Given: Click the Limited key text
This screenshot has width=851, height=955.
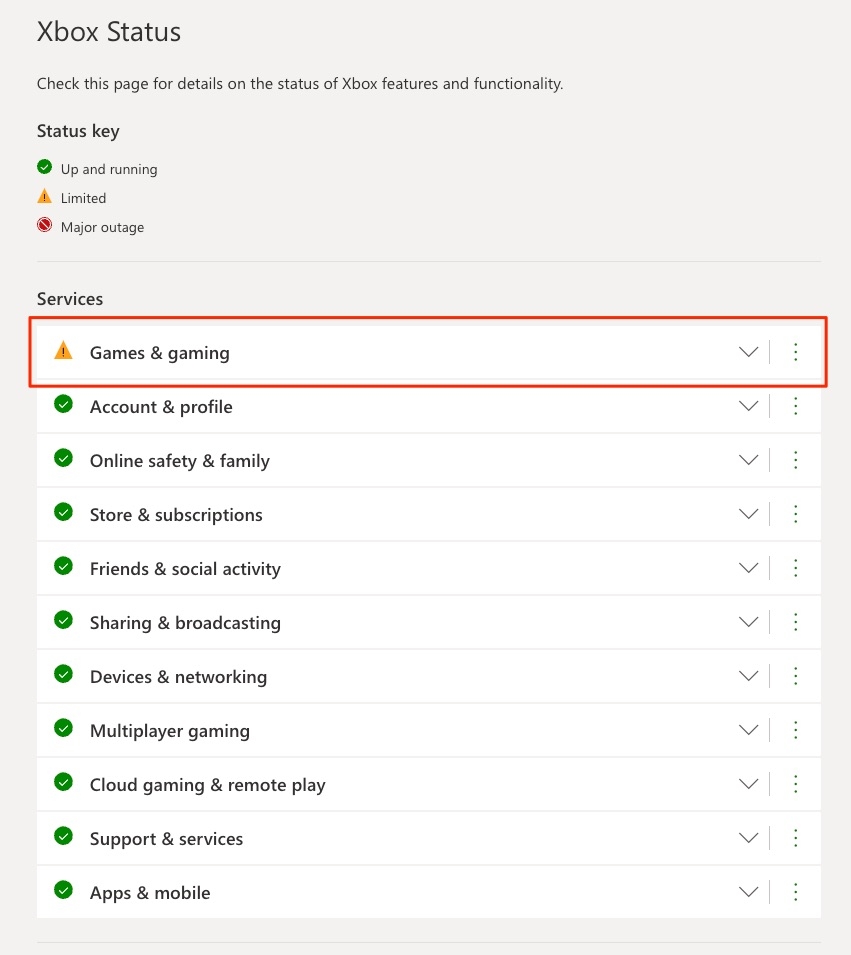Looking at the screenshot, I should (83, 199).
